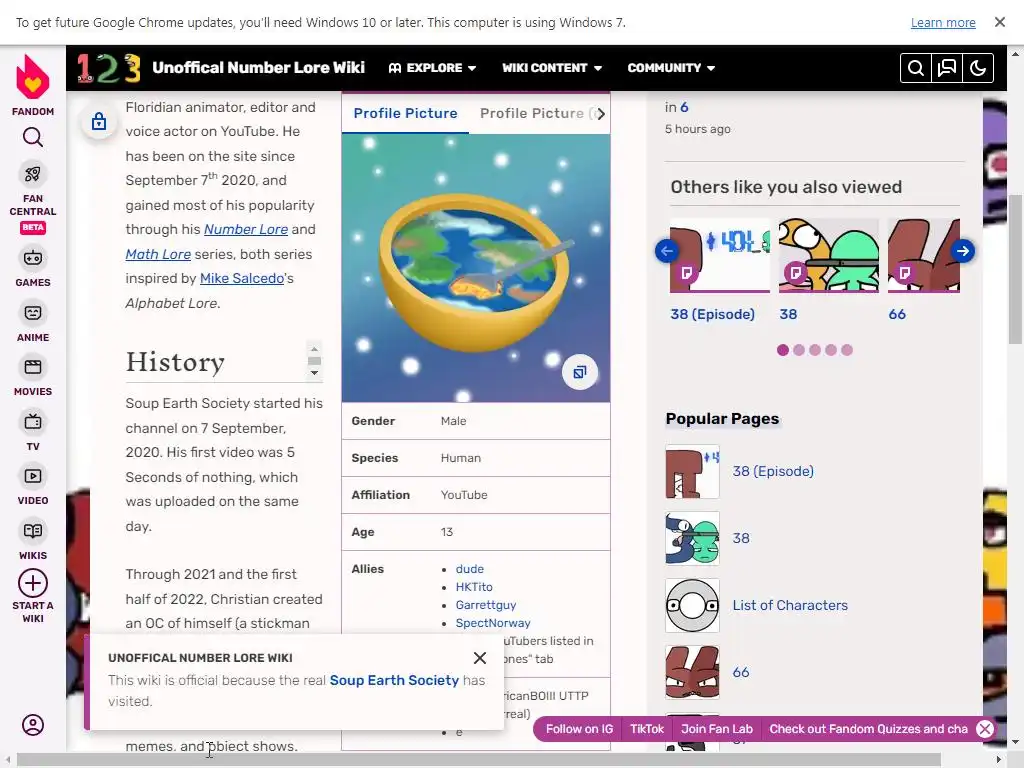The width and height of the screenshot is (1024, 768).
Task: Click the Start a Wiki plus icon
Action: coord(33,583)
